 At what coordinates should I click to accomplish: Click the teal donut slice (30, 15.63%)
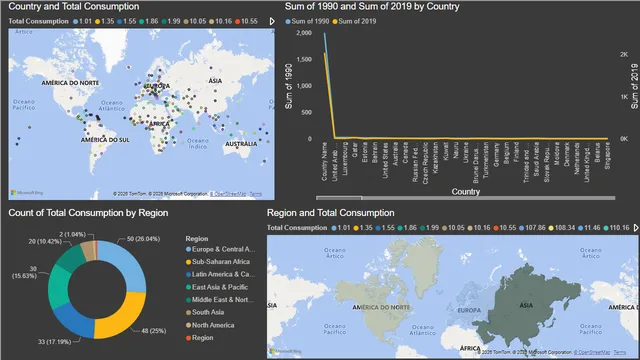point(58,286)
